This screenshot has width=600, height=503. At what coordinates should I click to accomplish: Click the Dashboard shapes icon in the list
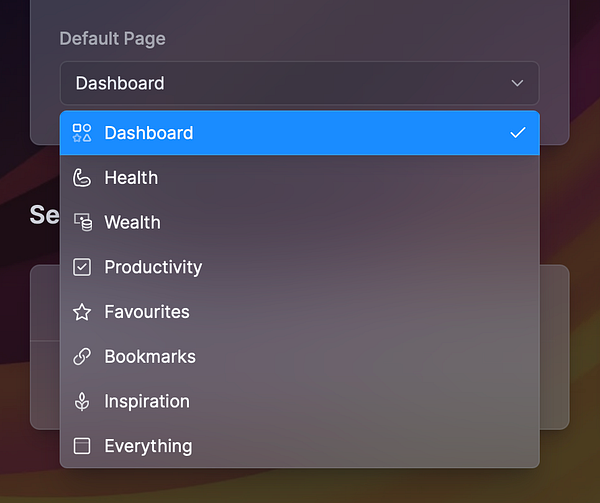82,133
